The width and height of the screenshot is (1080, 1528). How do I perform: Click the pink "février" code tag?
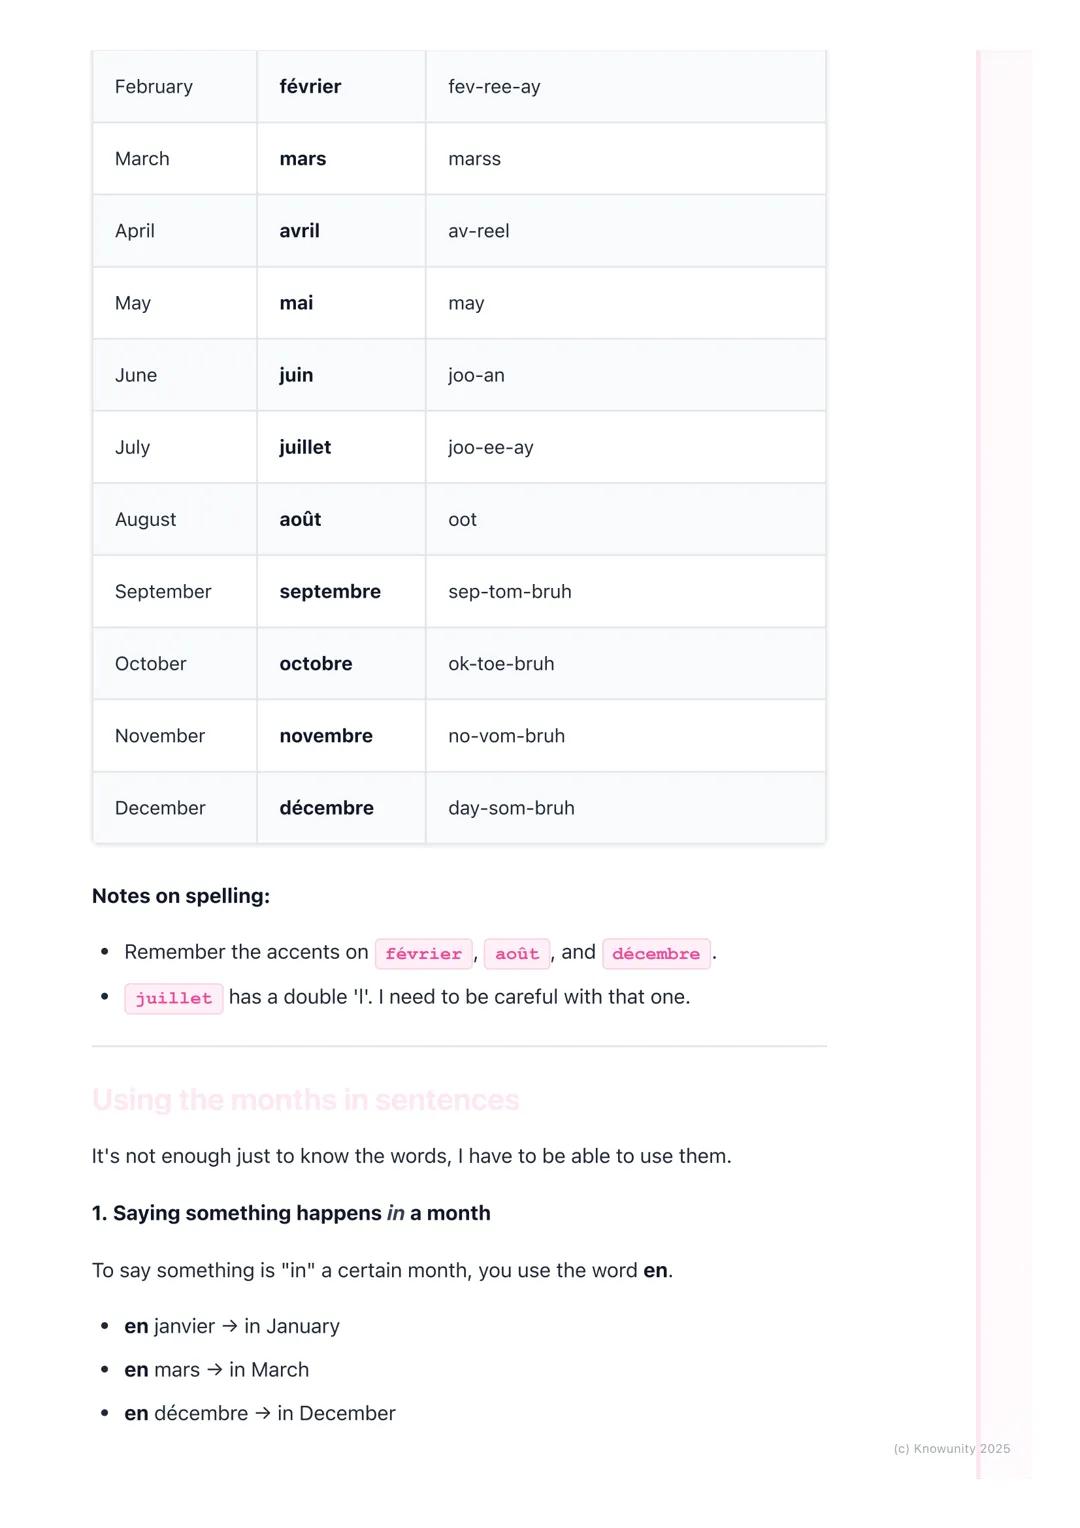coord(424,954)
